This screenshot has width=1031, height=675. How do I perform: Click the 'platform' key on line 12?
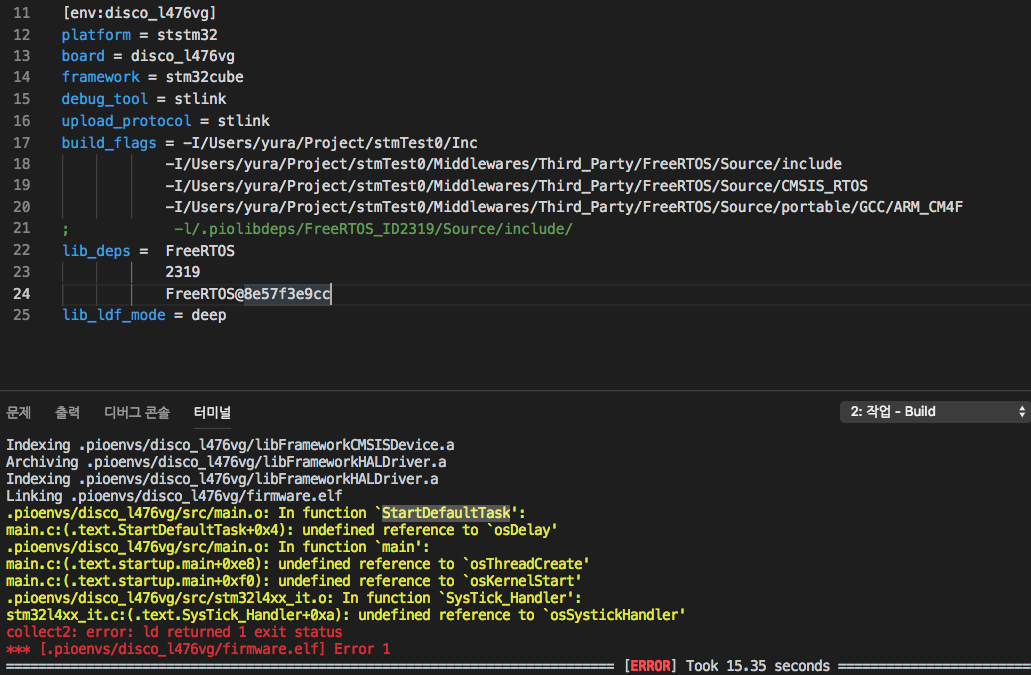point(96,35)
